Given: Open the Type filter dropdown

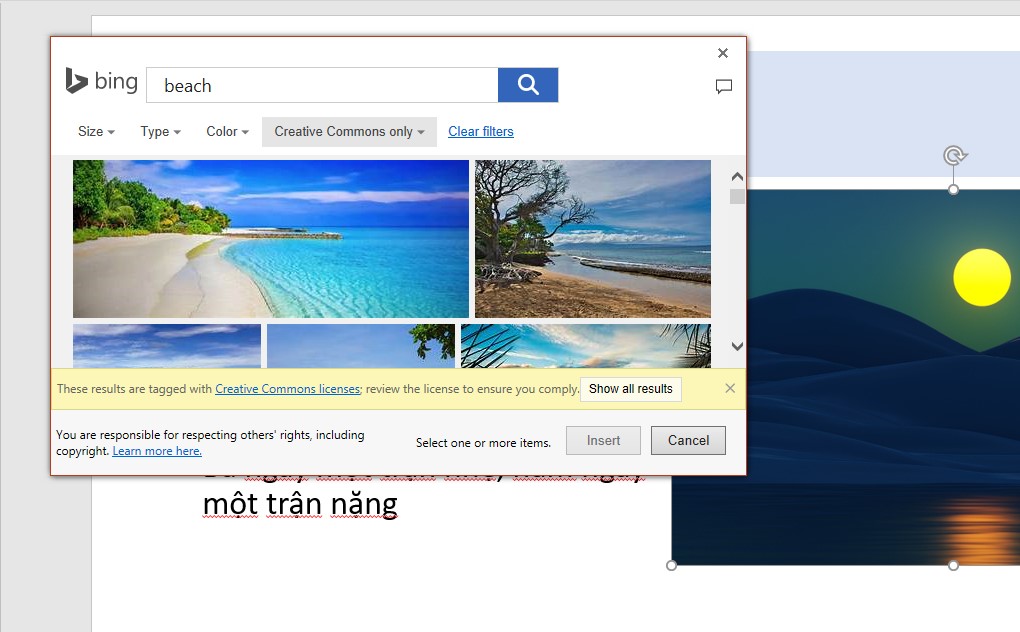Looking at the screenshot, I should pos(160,132).
